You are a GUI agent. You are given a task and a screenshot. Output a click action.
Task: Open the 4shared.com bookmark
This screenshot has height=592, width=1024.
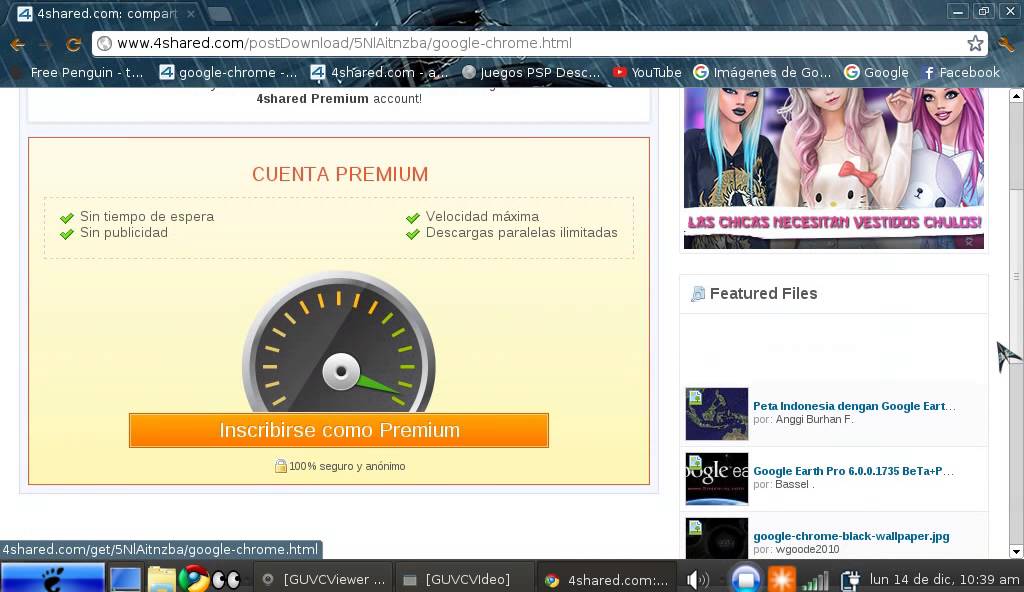(379, 73)
